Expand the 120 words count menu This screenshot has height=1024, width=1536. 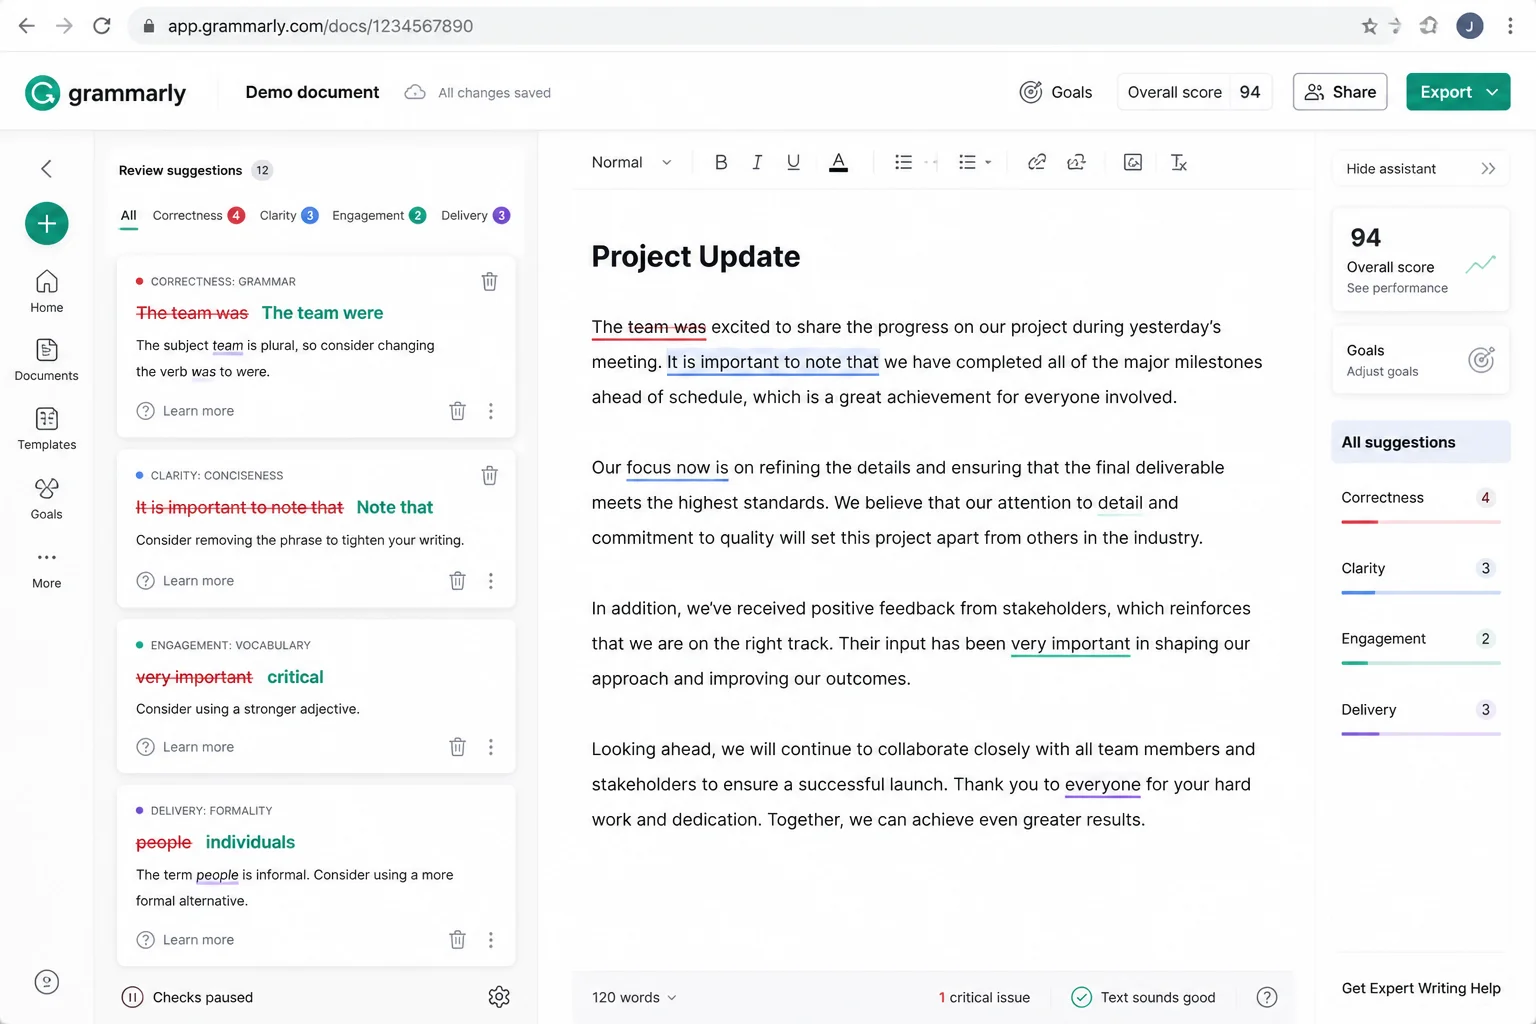(x=634, y=997)
